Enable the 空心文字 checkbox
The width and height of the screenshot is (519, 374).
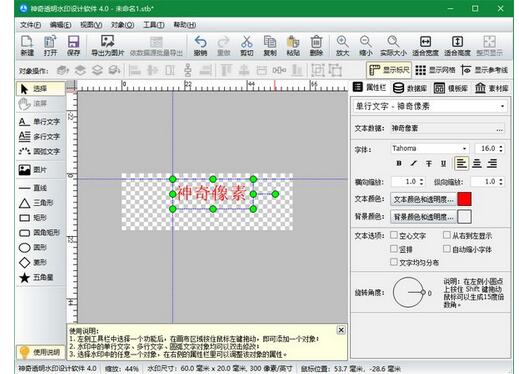coord(394,235)
